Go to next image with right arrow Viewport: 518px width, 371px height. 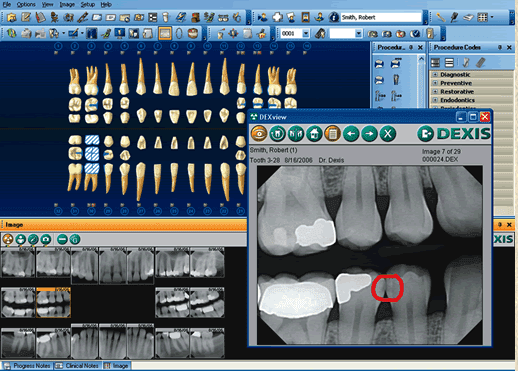[x=369, y=134]
